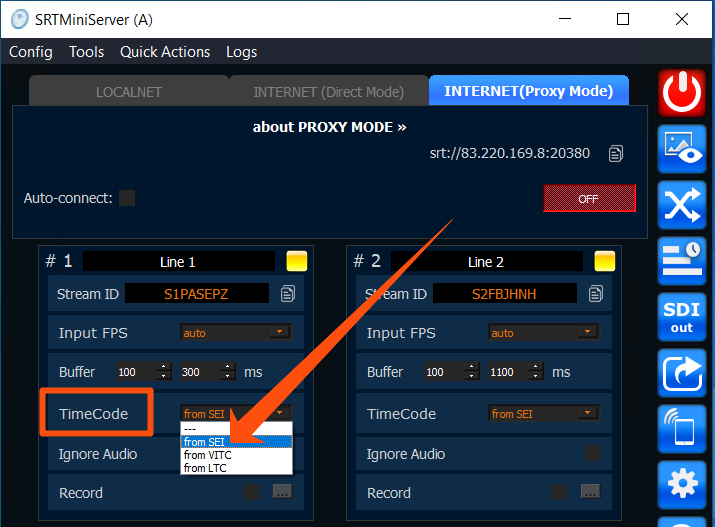Click yellow status indicator of Line 1

[296, 261]
